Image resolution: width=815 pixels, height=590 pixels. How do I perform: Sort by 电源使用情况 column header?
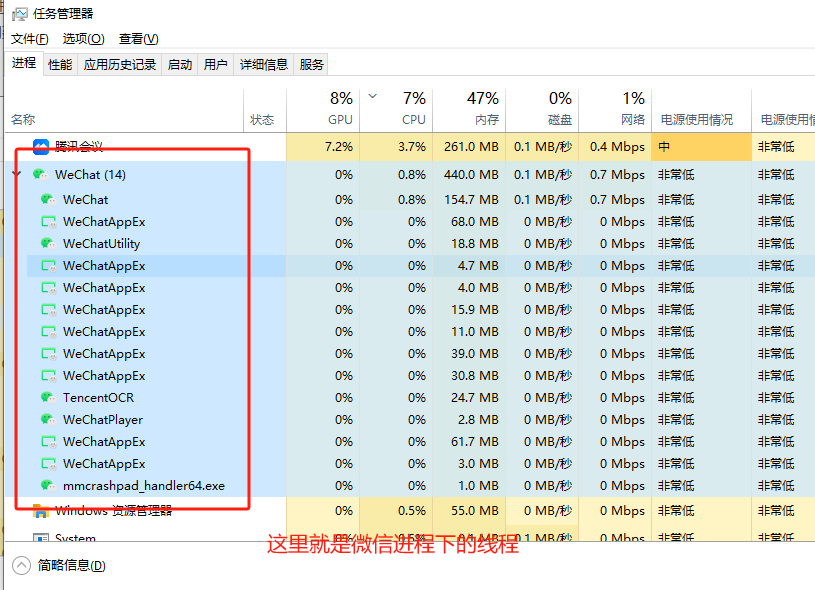click(701, 110)
